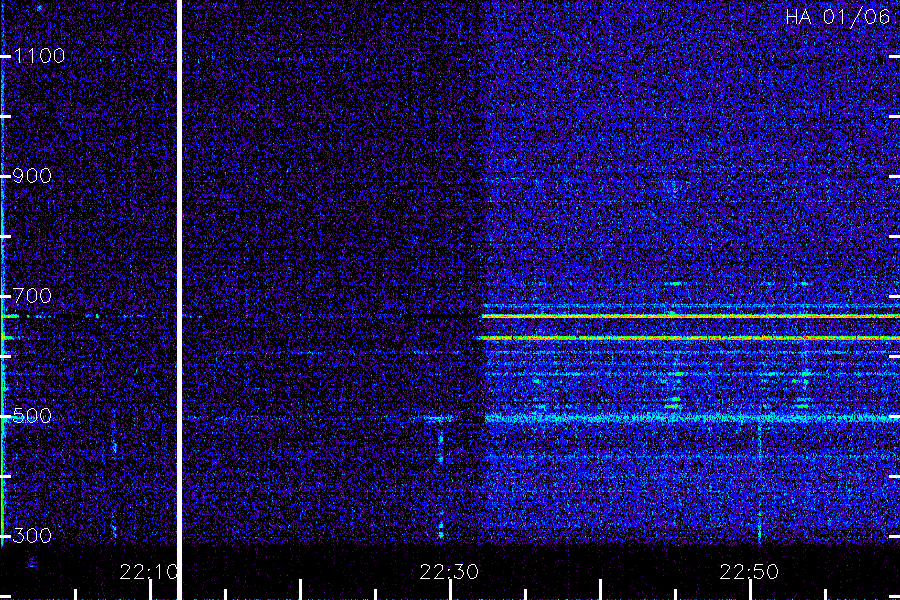The width and height of the screenshot is (900, 600).
Task: Click the 22:10 time axis label
Action: 149,572
